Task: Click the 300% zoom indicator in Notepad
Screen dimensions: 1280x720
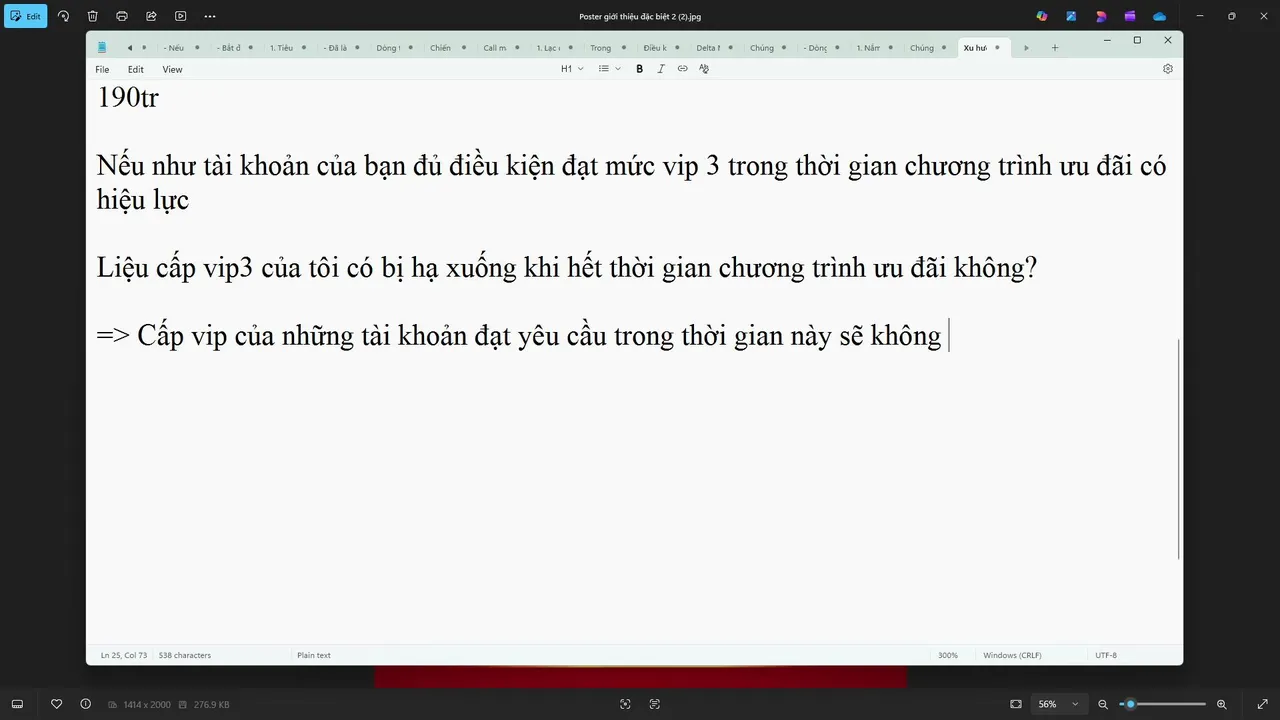Action: click(947, 655)
